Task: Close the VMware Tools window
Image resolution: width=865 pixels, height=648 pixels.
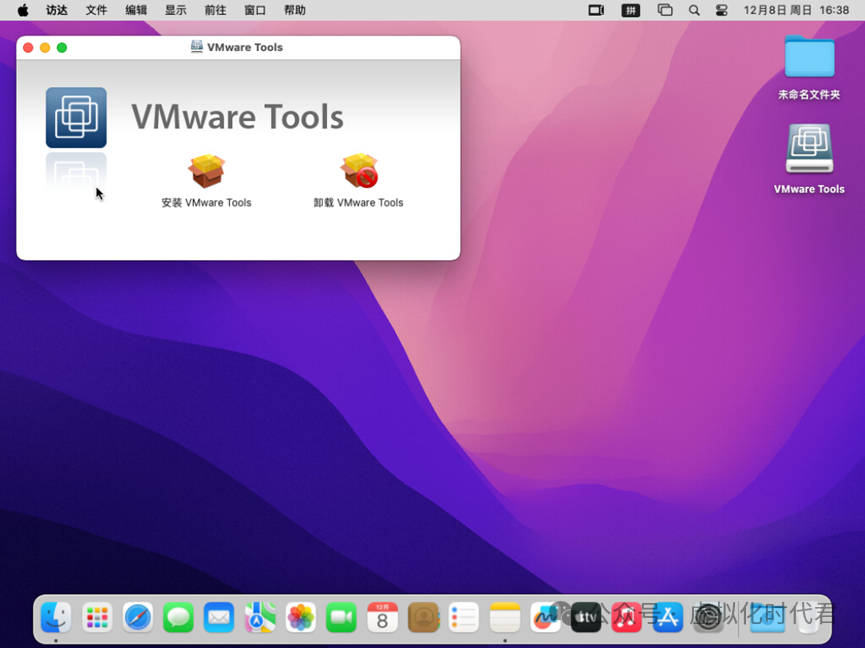Action: (28, 48)
